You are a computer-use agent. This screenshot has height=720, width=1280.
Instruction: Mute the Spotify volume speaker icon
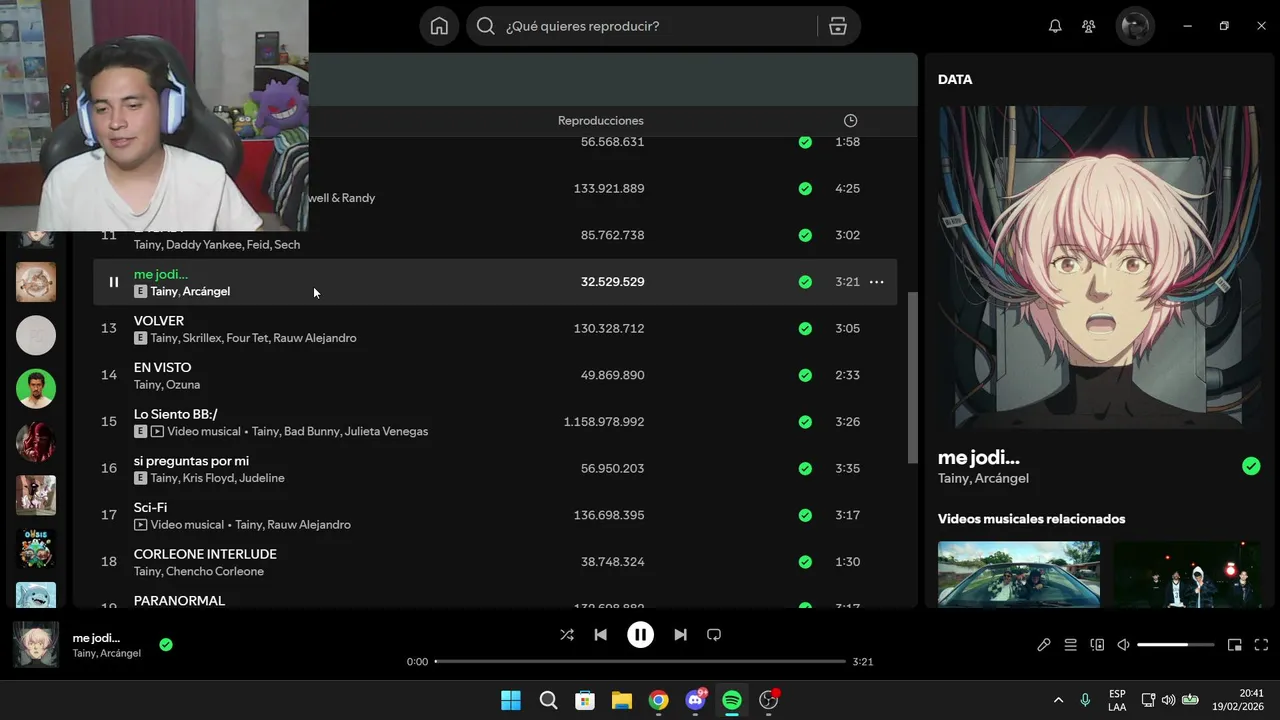pyautogui.click(x=1123, y=645)
